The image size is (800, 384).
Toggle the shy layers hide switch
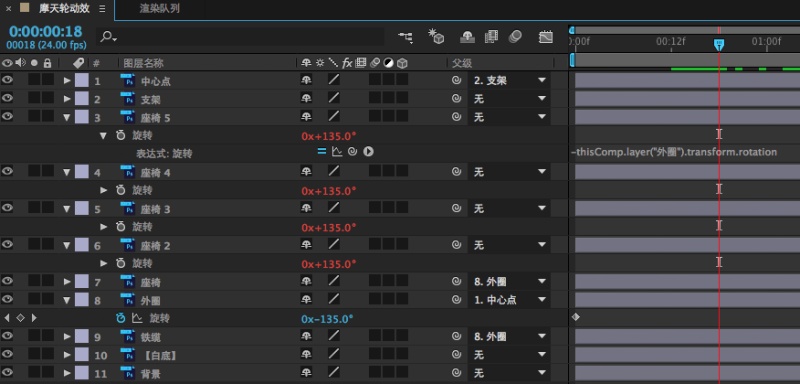pos(467,37)
